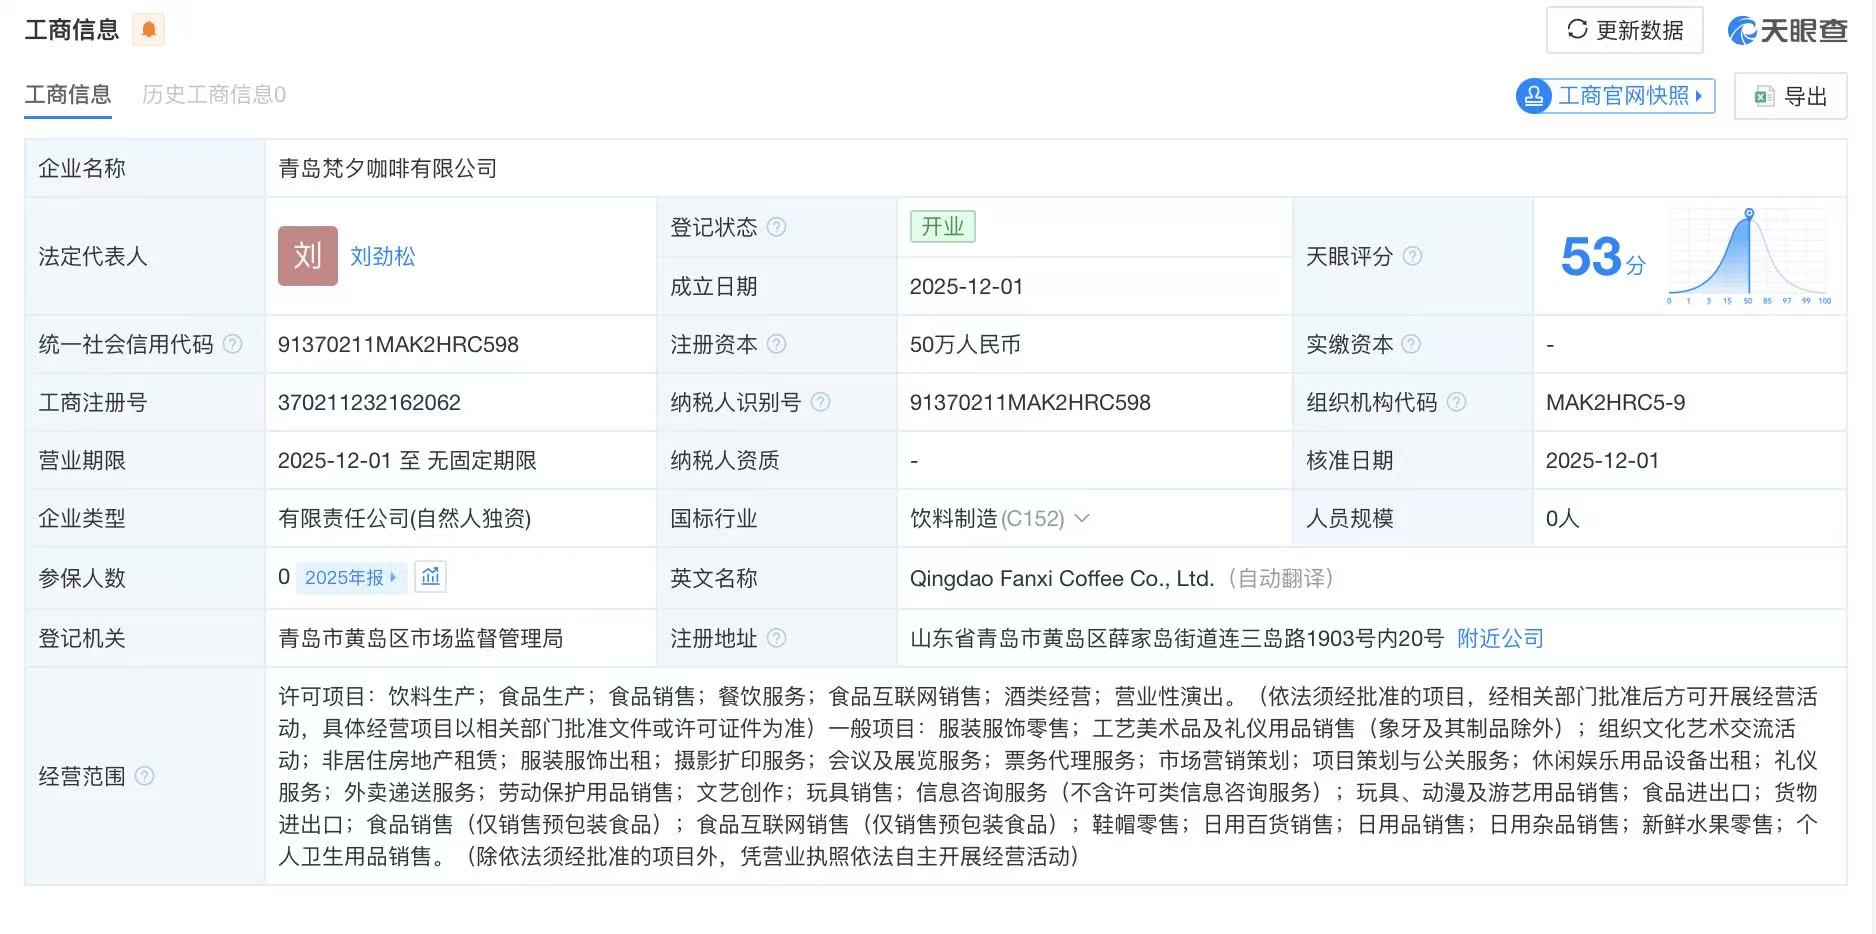Screen dimensions: 1876x934
Task: Select registration number 370211232162062
Action: pyautogui.click(x=369, y=402)
